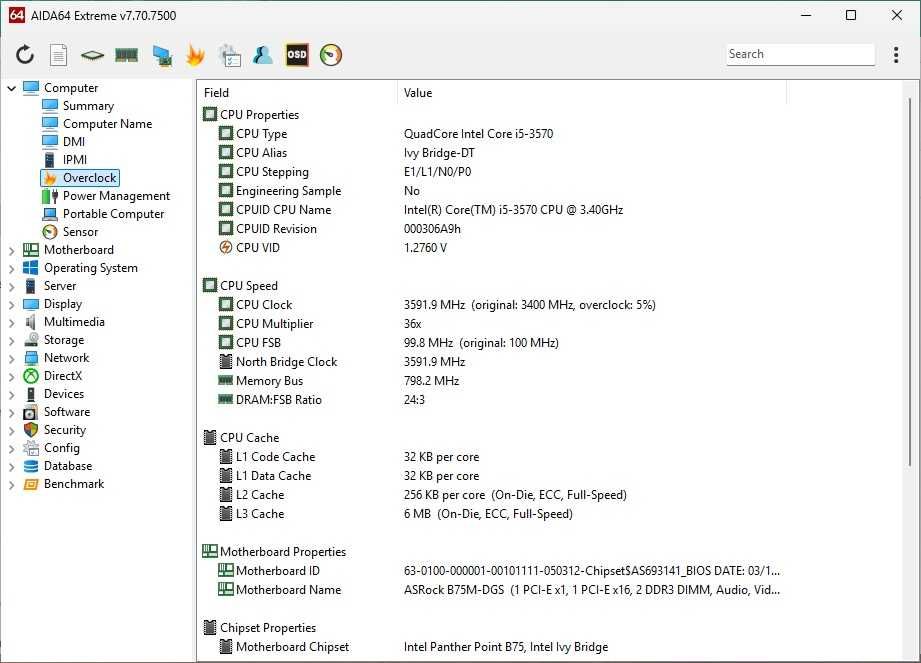Click the vertical scrollbar of details pane
The height and width of the screenshot is (663, 921).
910,282
